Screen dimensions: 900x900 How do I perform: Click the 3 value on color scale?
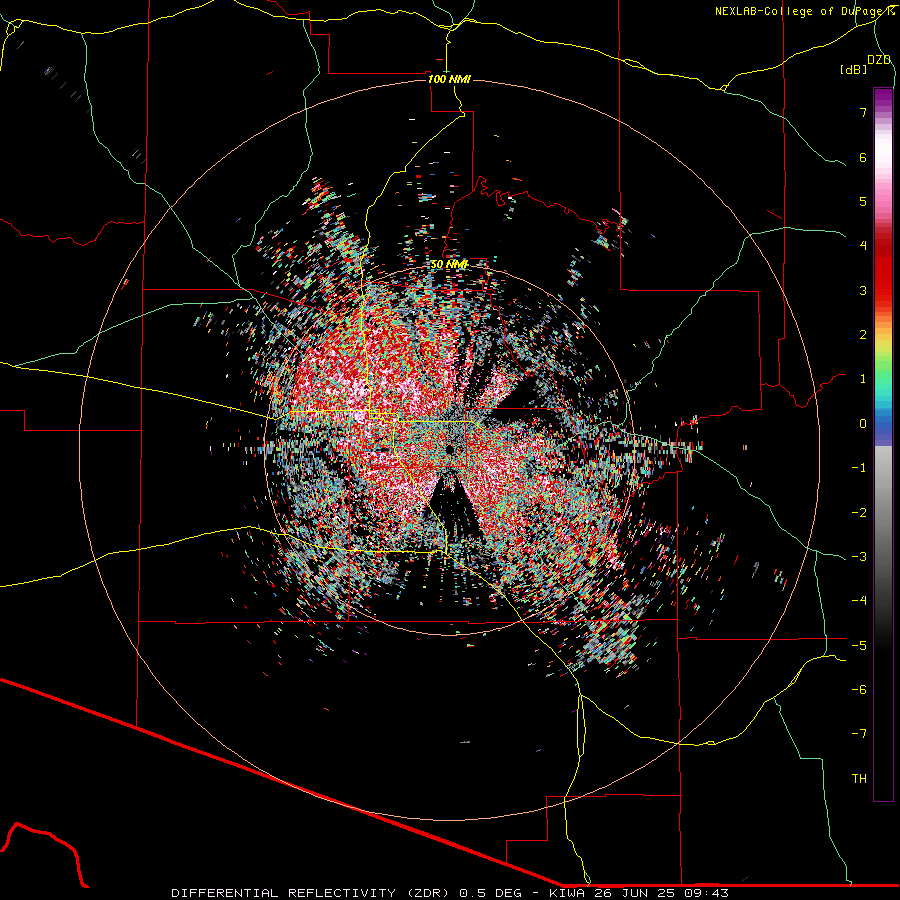(x=863, y=290)
